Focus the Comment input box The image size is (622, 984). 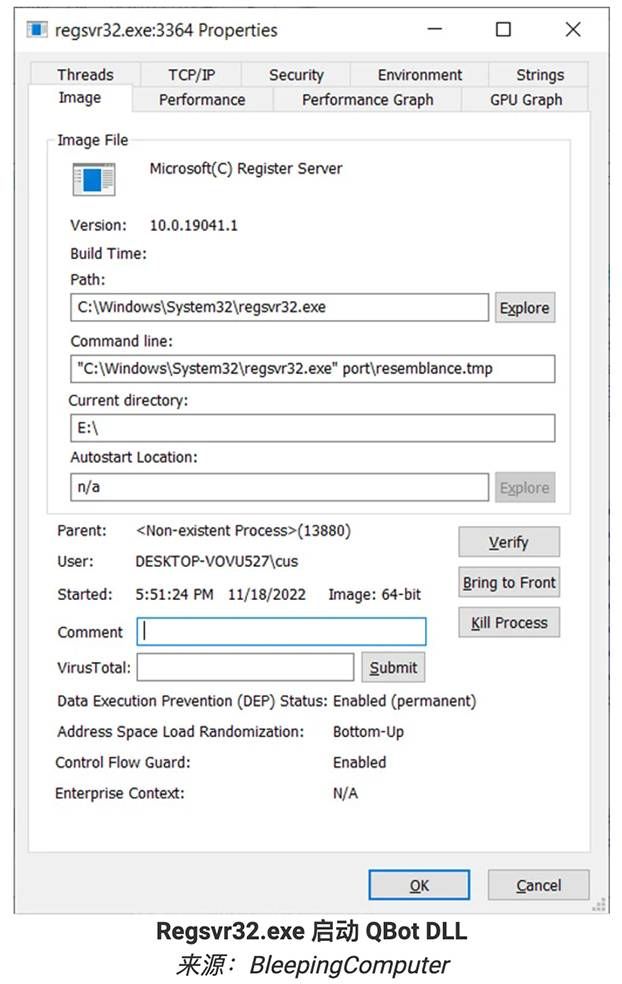[281, 631]
